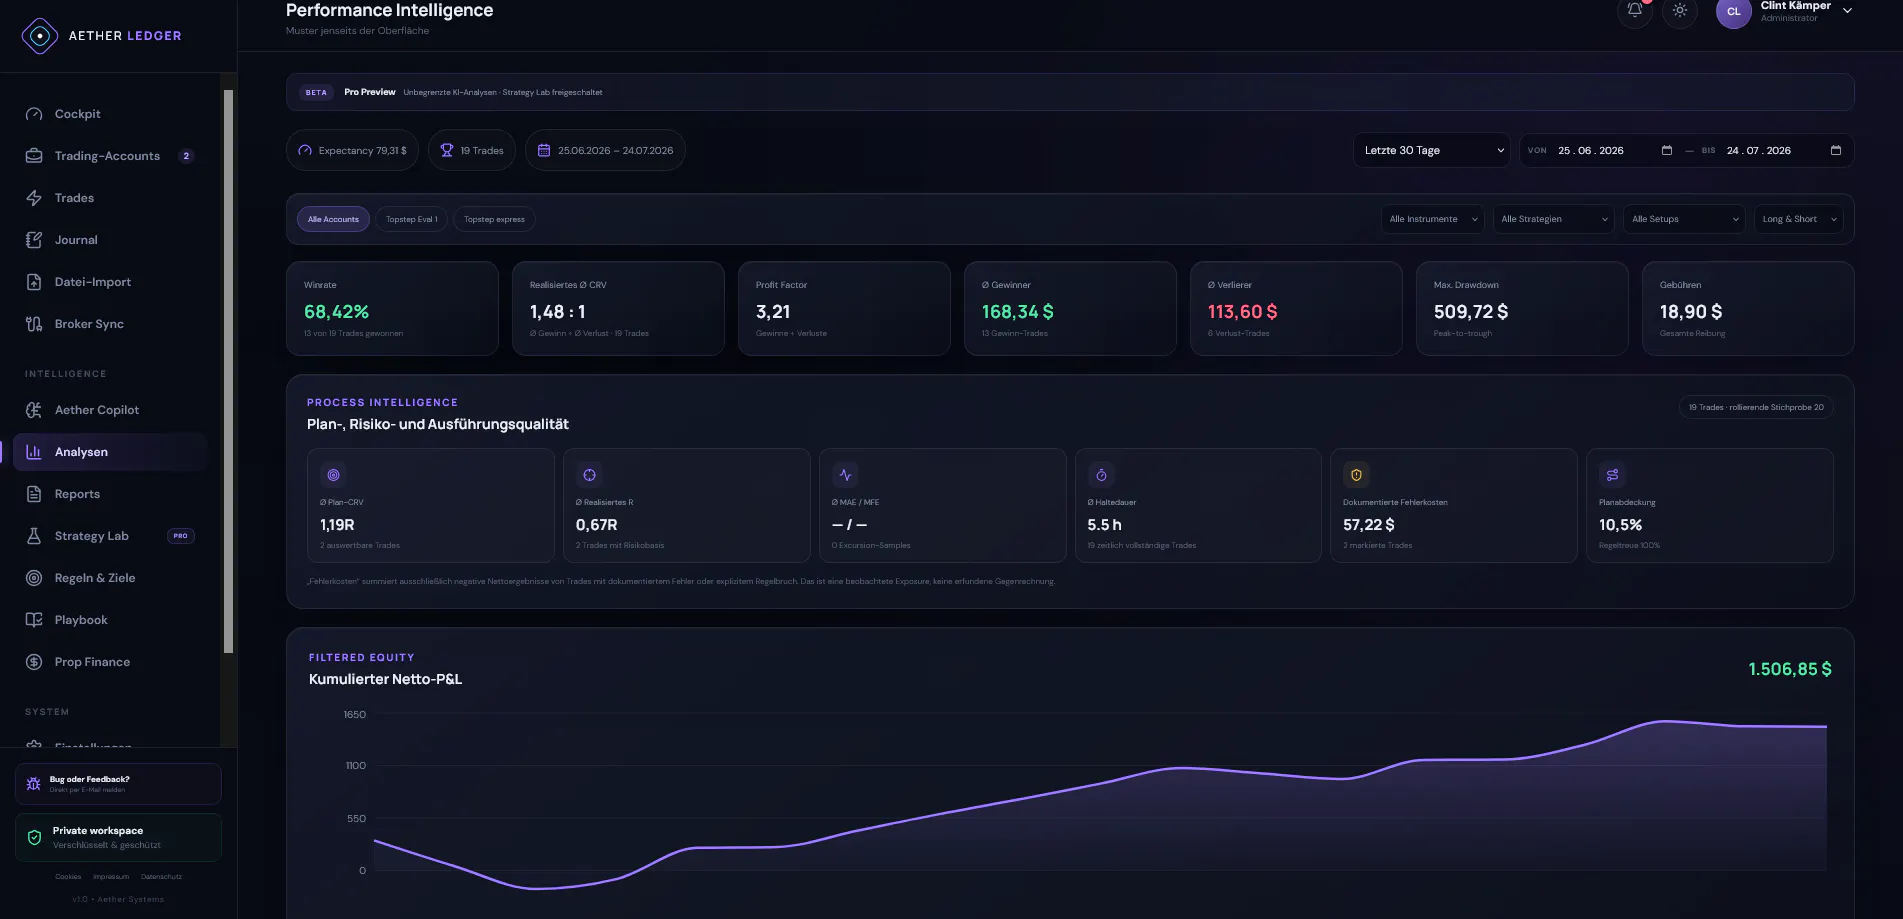Click the Cockpit gauge icon

click(34, 114)
